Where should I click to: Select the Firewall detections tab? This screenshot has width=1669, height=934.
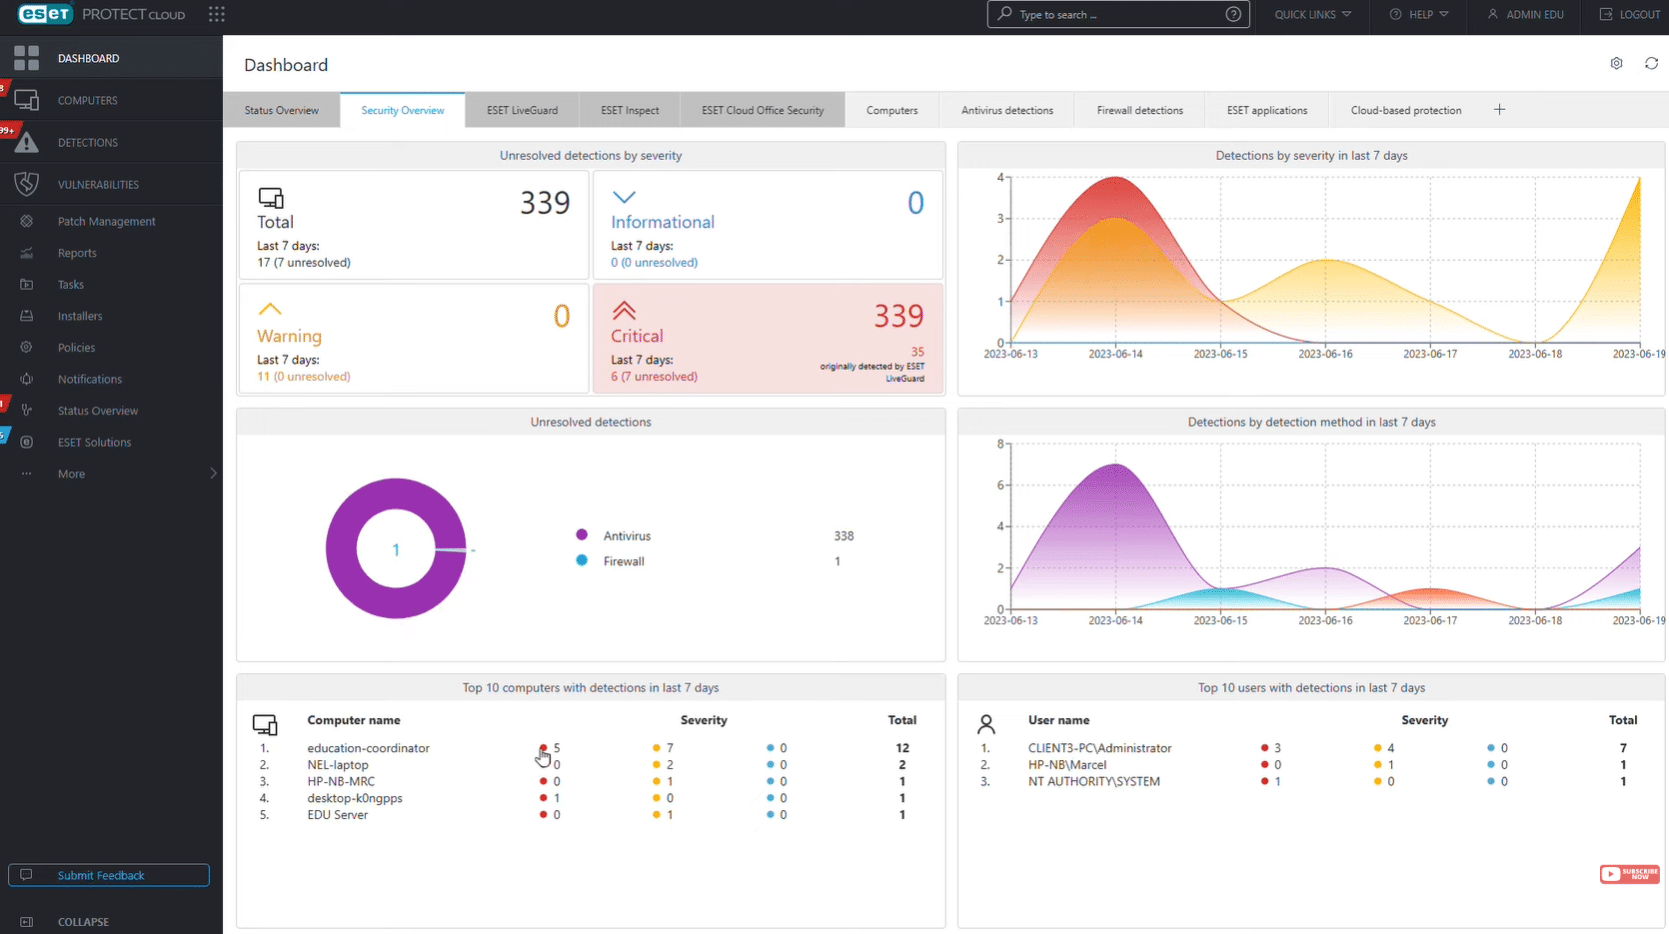pos(1139,110)
